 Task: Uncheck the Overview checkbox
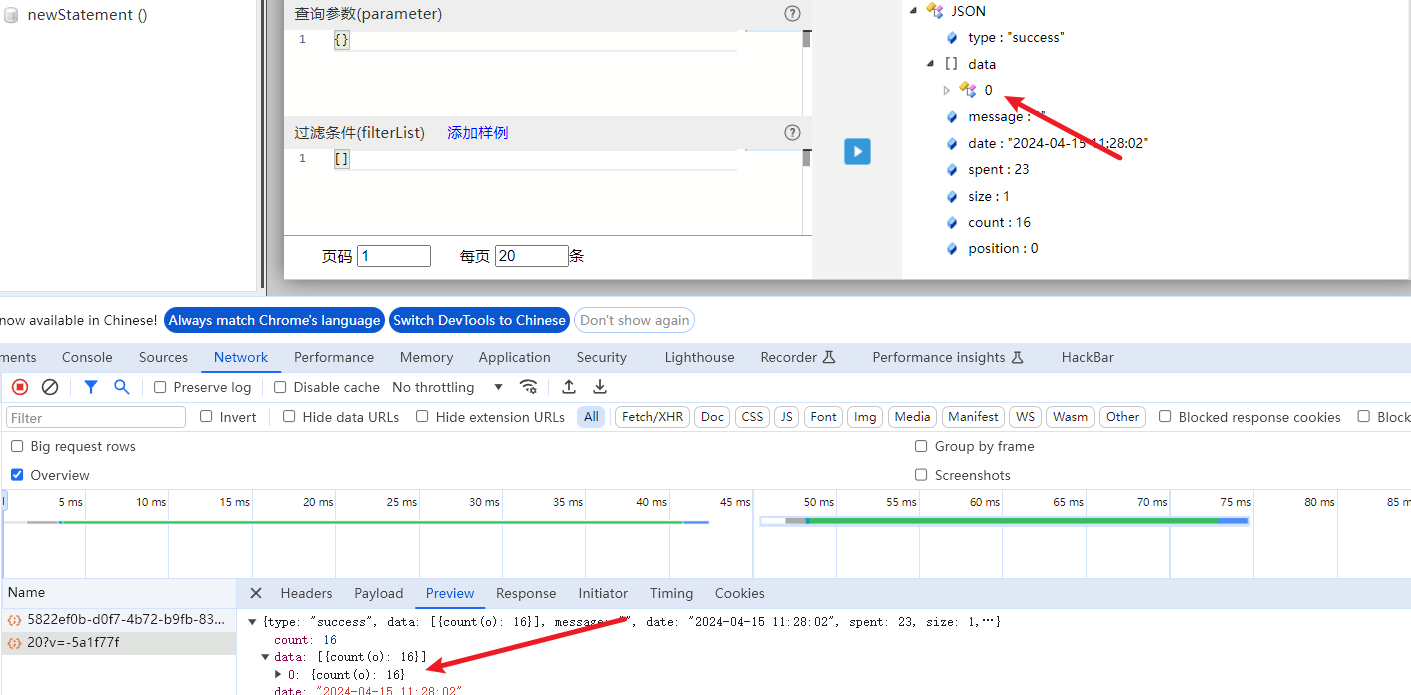[17, 475]
